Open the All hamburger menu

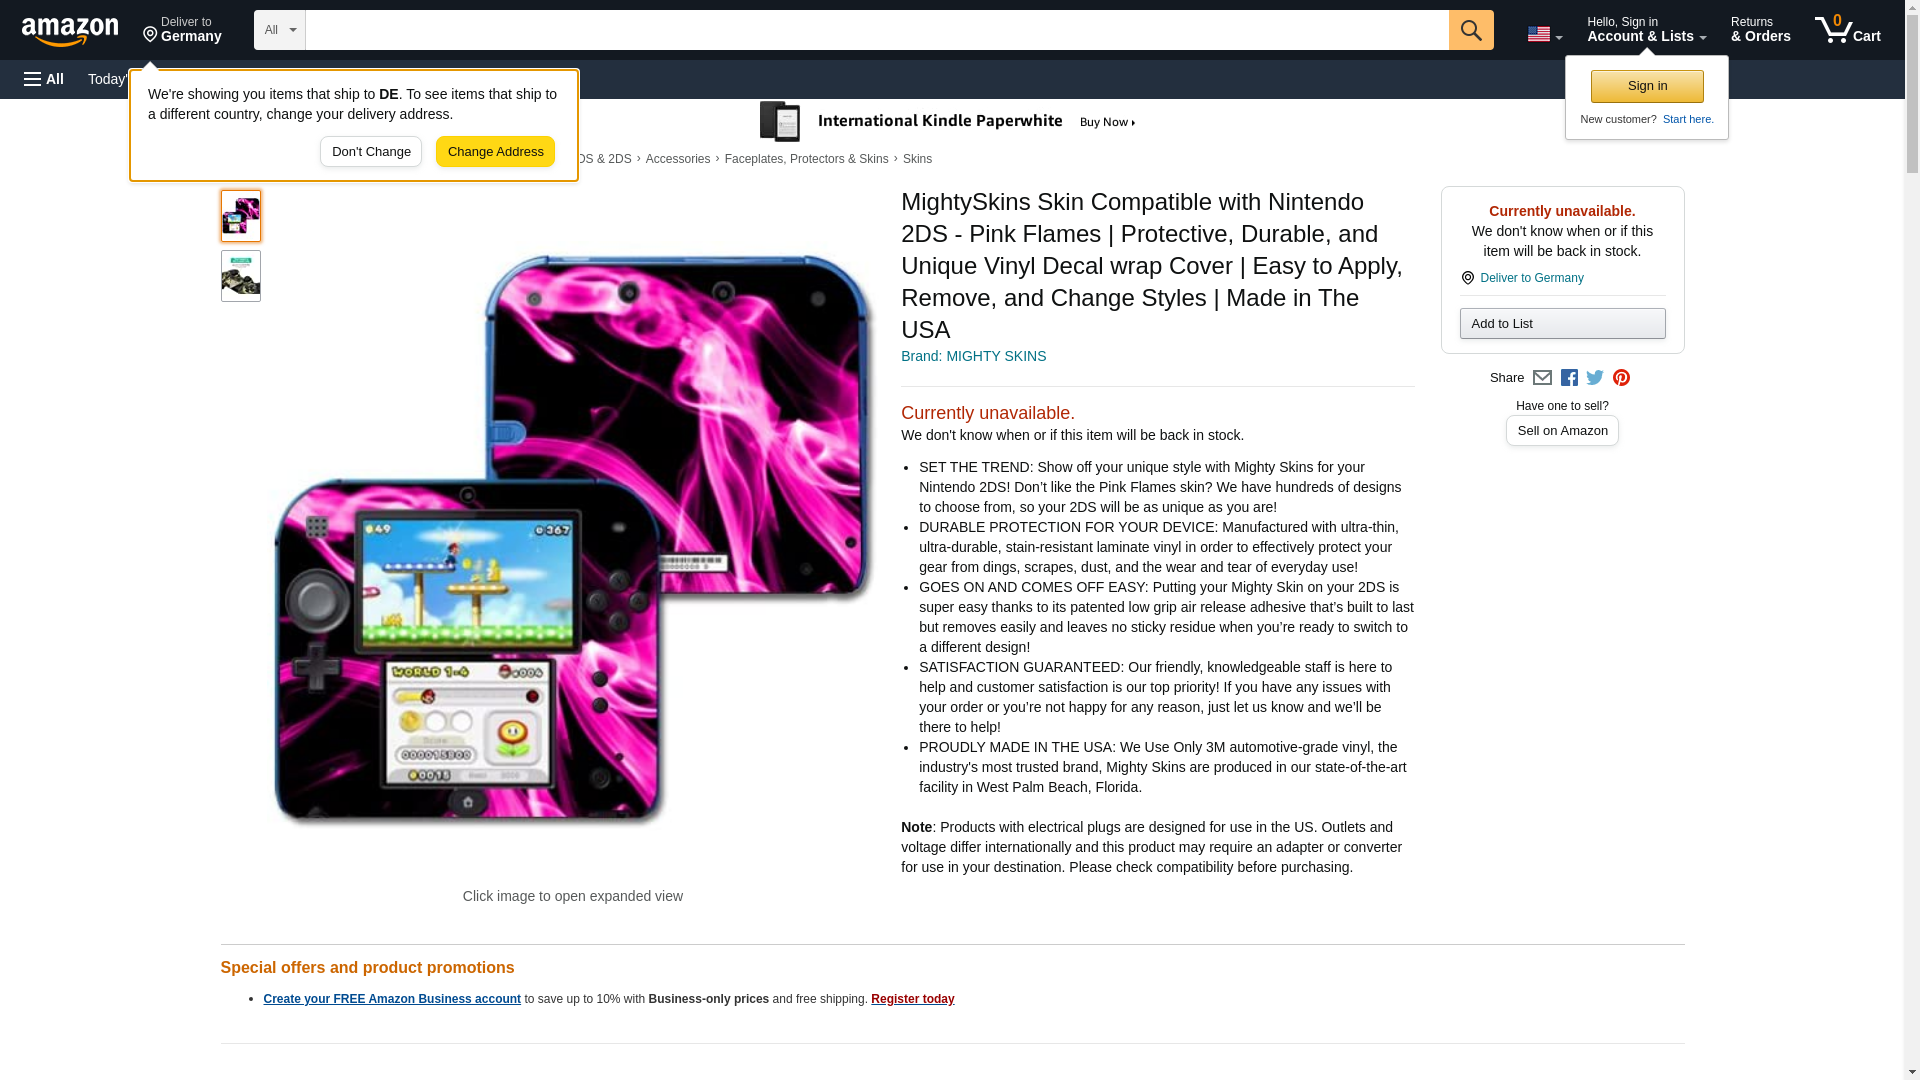44,79
